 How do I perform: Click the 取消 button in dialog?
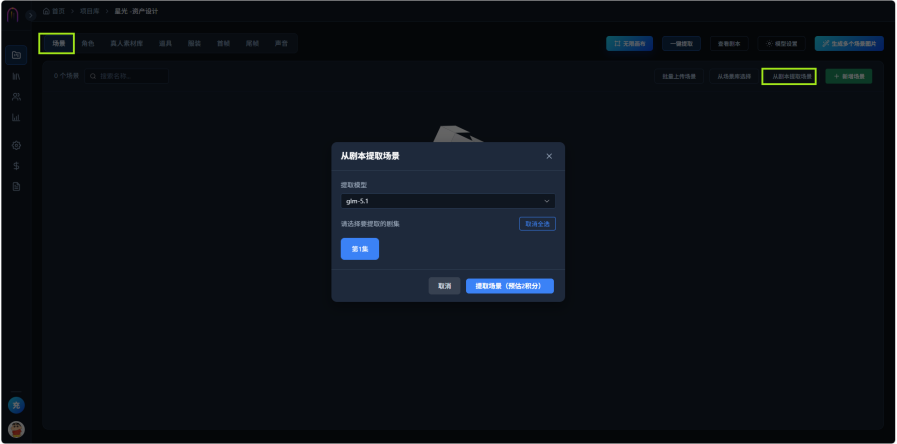(444, 286)
